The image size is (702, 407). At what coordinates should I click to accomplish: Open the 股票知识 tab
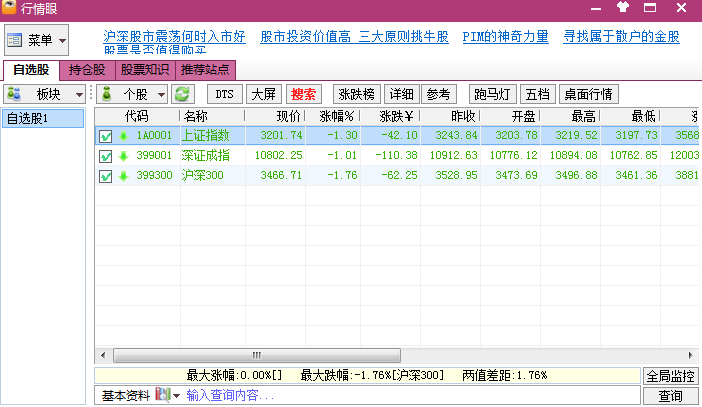coord(145,70)
